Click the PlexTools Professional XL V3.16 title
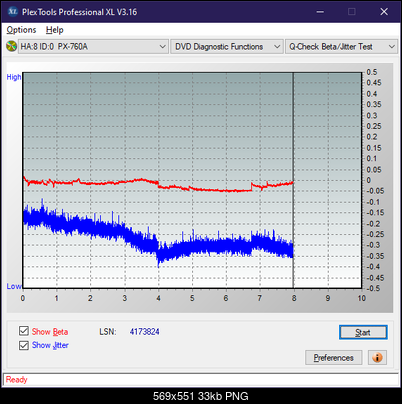The width and height of the screenshot is (402, 404). 79,12
